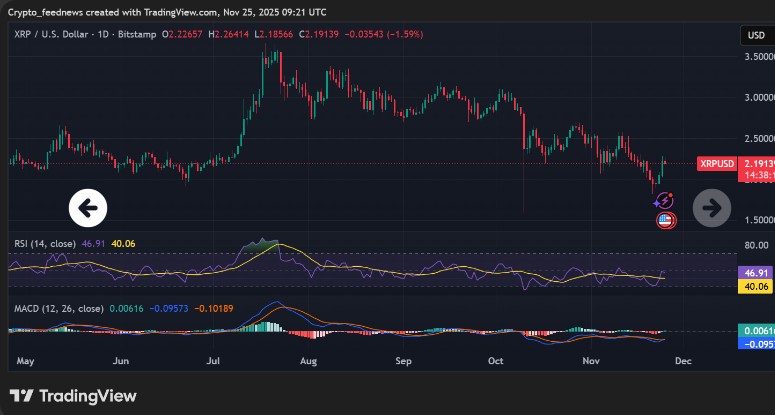Click the white left arrow button
This screenshot has width=775, height=415.
click(87, 208)
